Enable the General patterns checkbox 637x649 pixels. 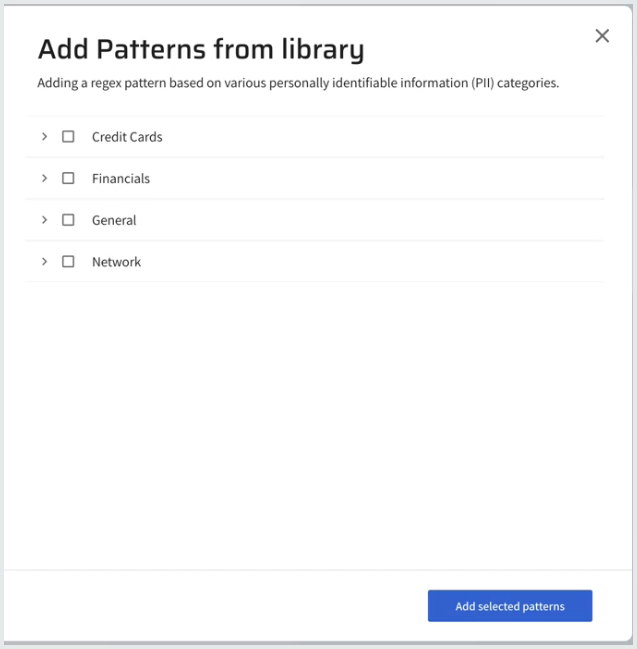68,220
